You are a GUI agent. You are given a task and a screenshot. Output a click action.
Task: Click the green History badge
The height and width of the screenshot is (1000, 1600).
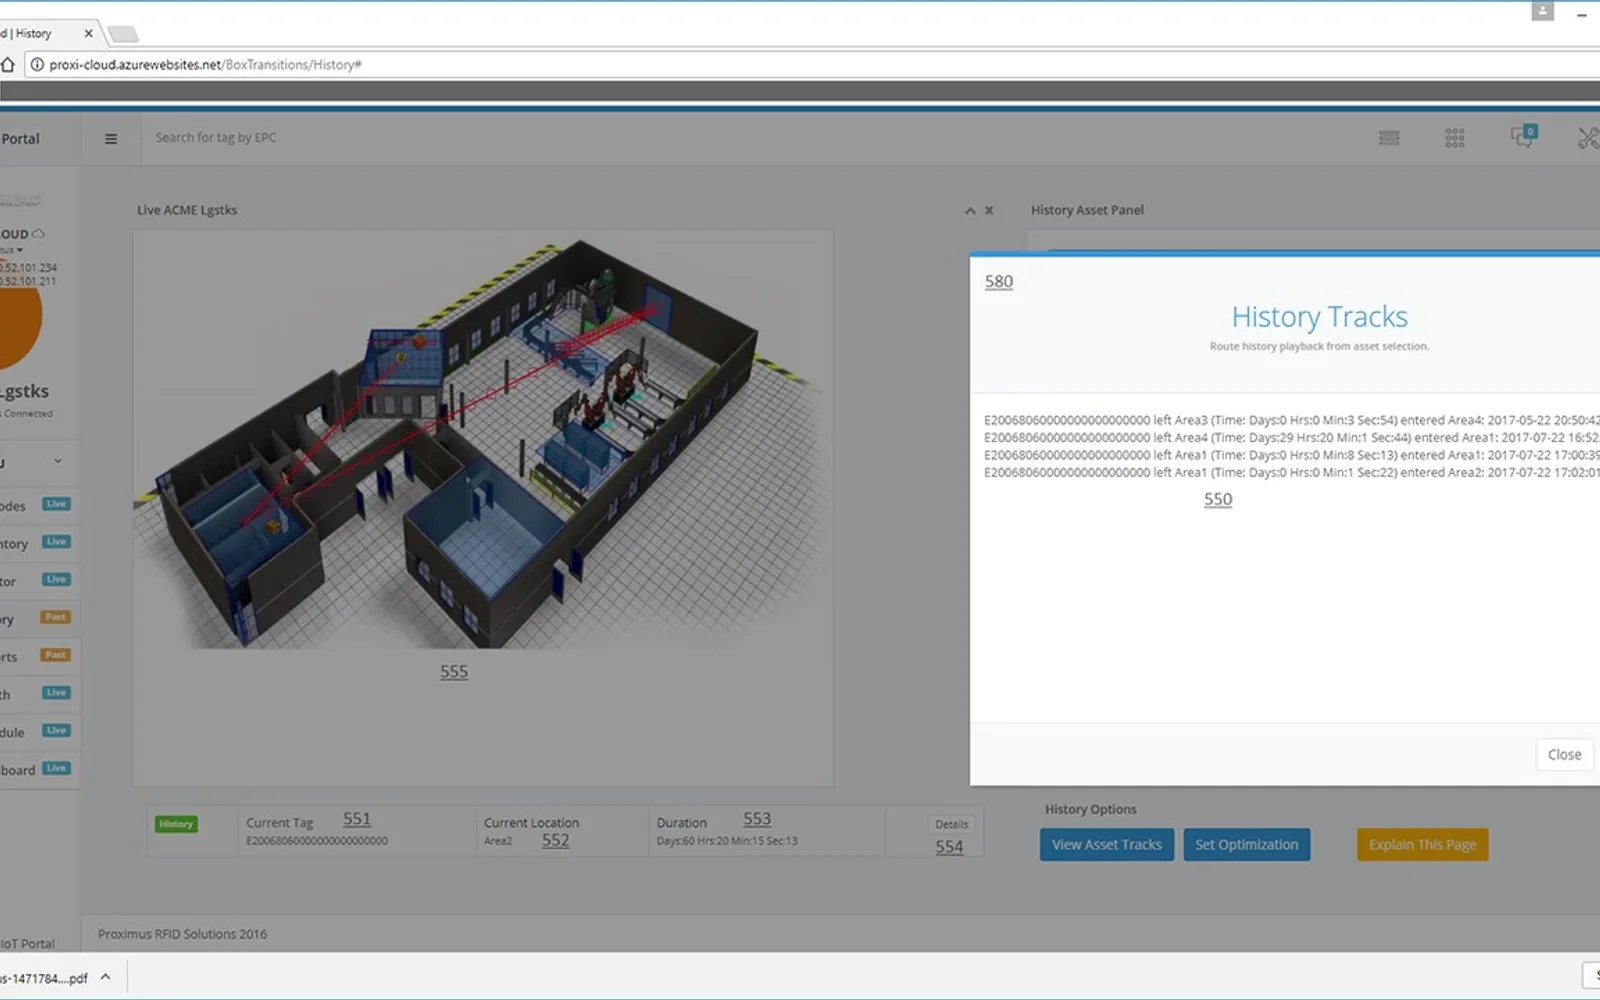pyautogui.click(x=176, y=824)
